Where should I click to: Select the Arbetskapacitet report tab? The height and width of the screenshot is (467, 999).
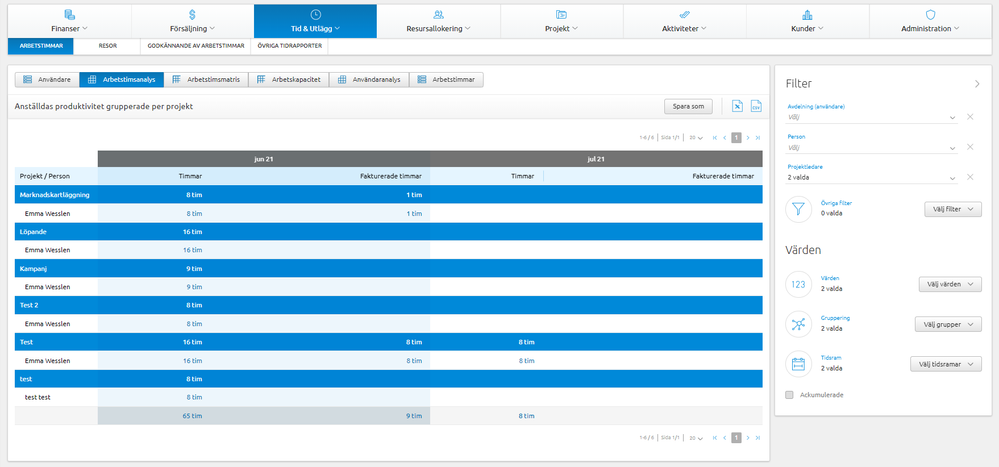pyautogui.click(x=289, y=80)
